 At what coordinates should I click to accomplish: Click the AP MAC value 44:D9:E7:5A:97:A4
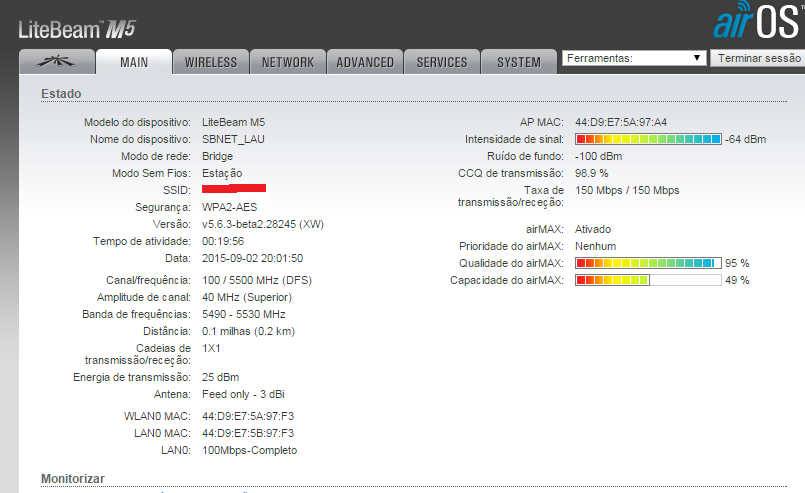click(x=621, y=122)
